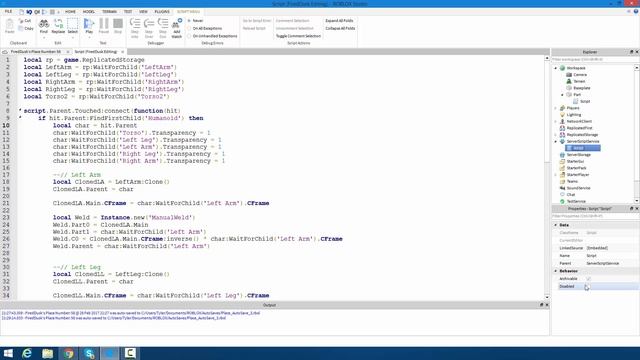Viewport: 640px width, 360px height.
Task: Open the Windows Start button
Action: pos(8,353)
